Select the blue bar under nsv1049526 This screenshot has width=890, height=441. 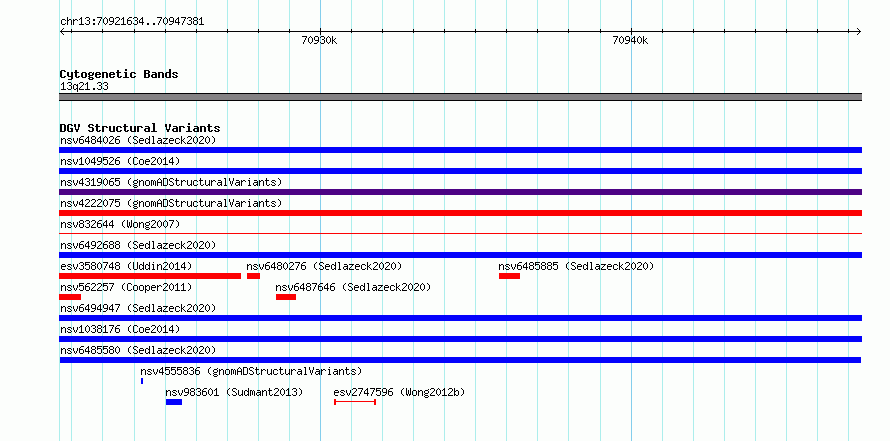coord(460,171)
